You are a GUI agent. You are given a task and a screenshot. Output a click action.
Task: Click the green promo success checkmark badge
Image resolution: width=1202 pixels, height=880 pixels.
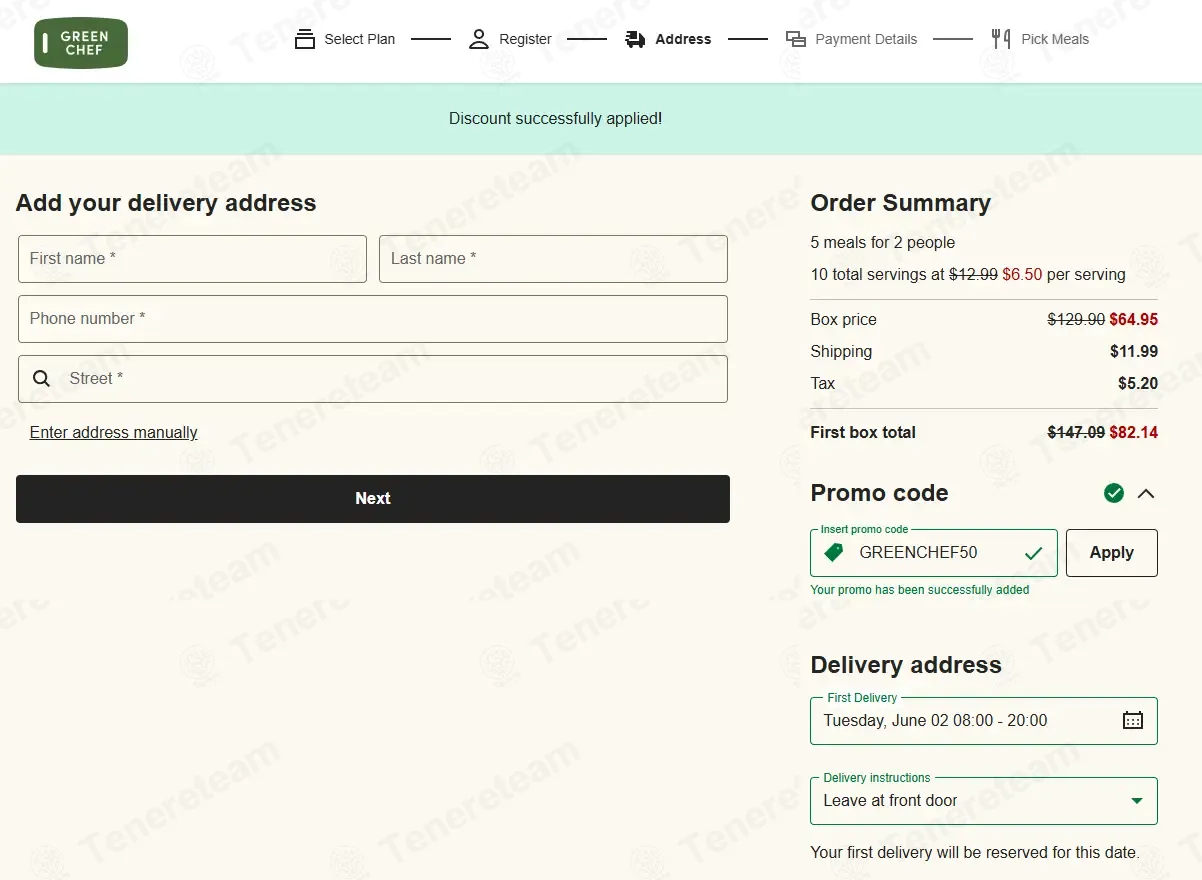point(1114,493)
